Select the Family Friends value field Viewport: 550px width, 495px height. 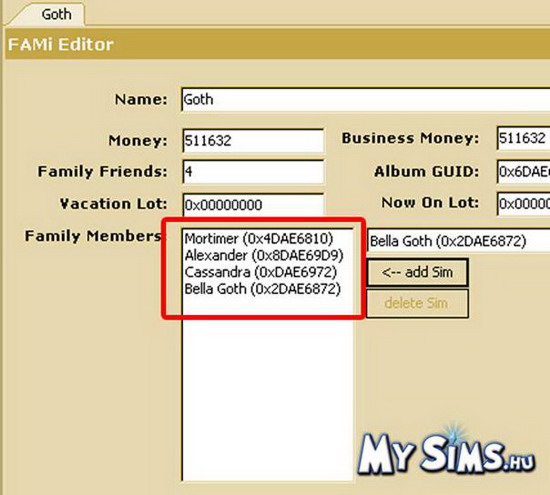[253, 172]
